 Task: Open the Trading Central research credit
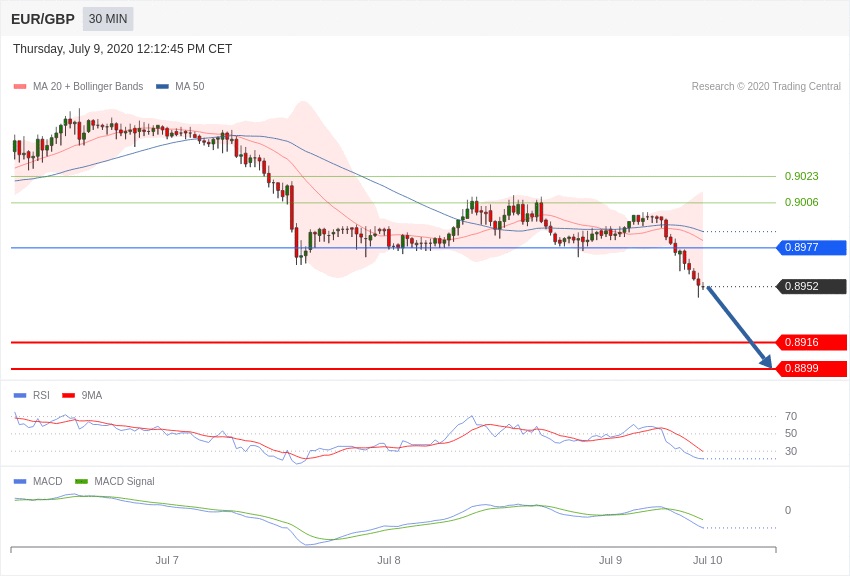coord(766,87)
